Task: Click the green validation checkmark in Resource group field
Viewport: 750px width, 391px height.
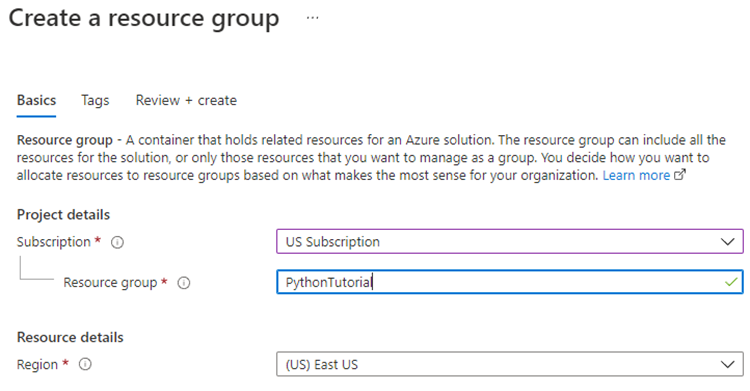Action: (x=730, y=282)
